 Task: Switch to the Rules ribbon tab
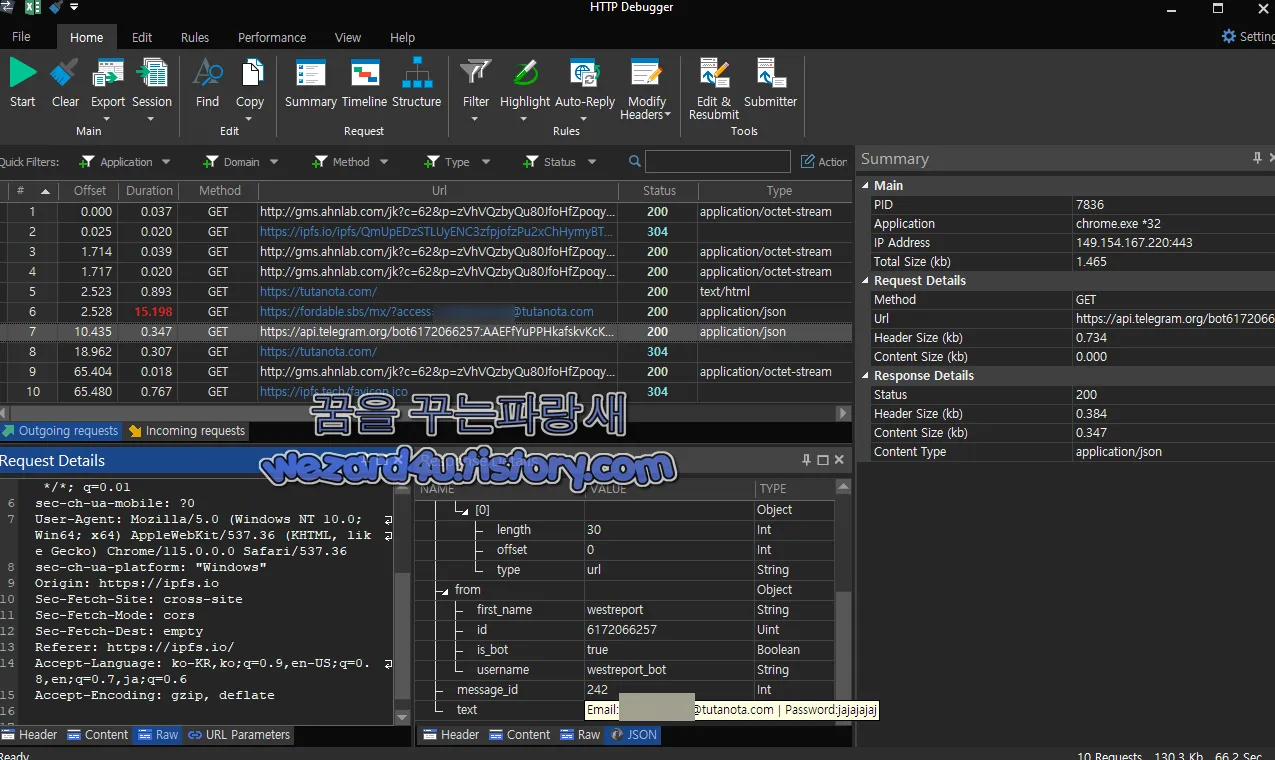coord(195,37)
